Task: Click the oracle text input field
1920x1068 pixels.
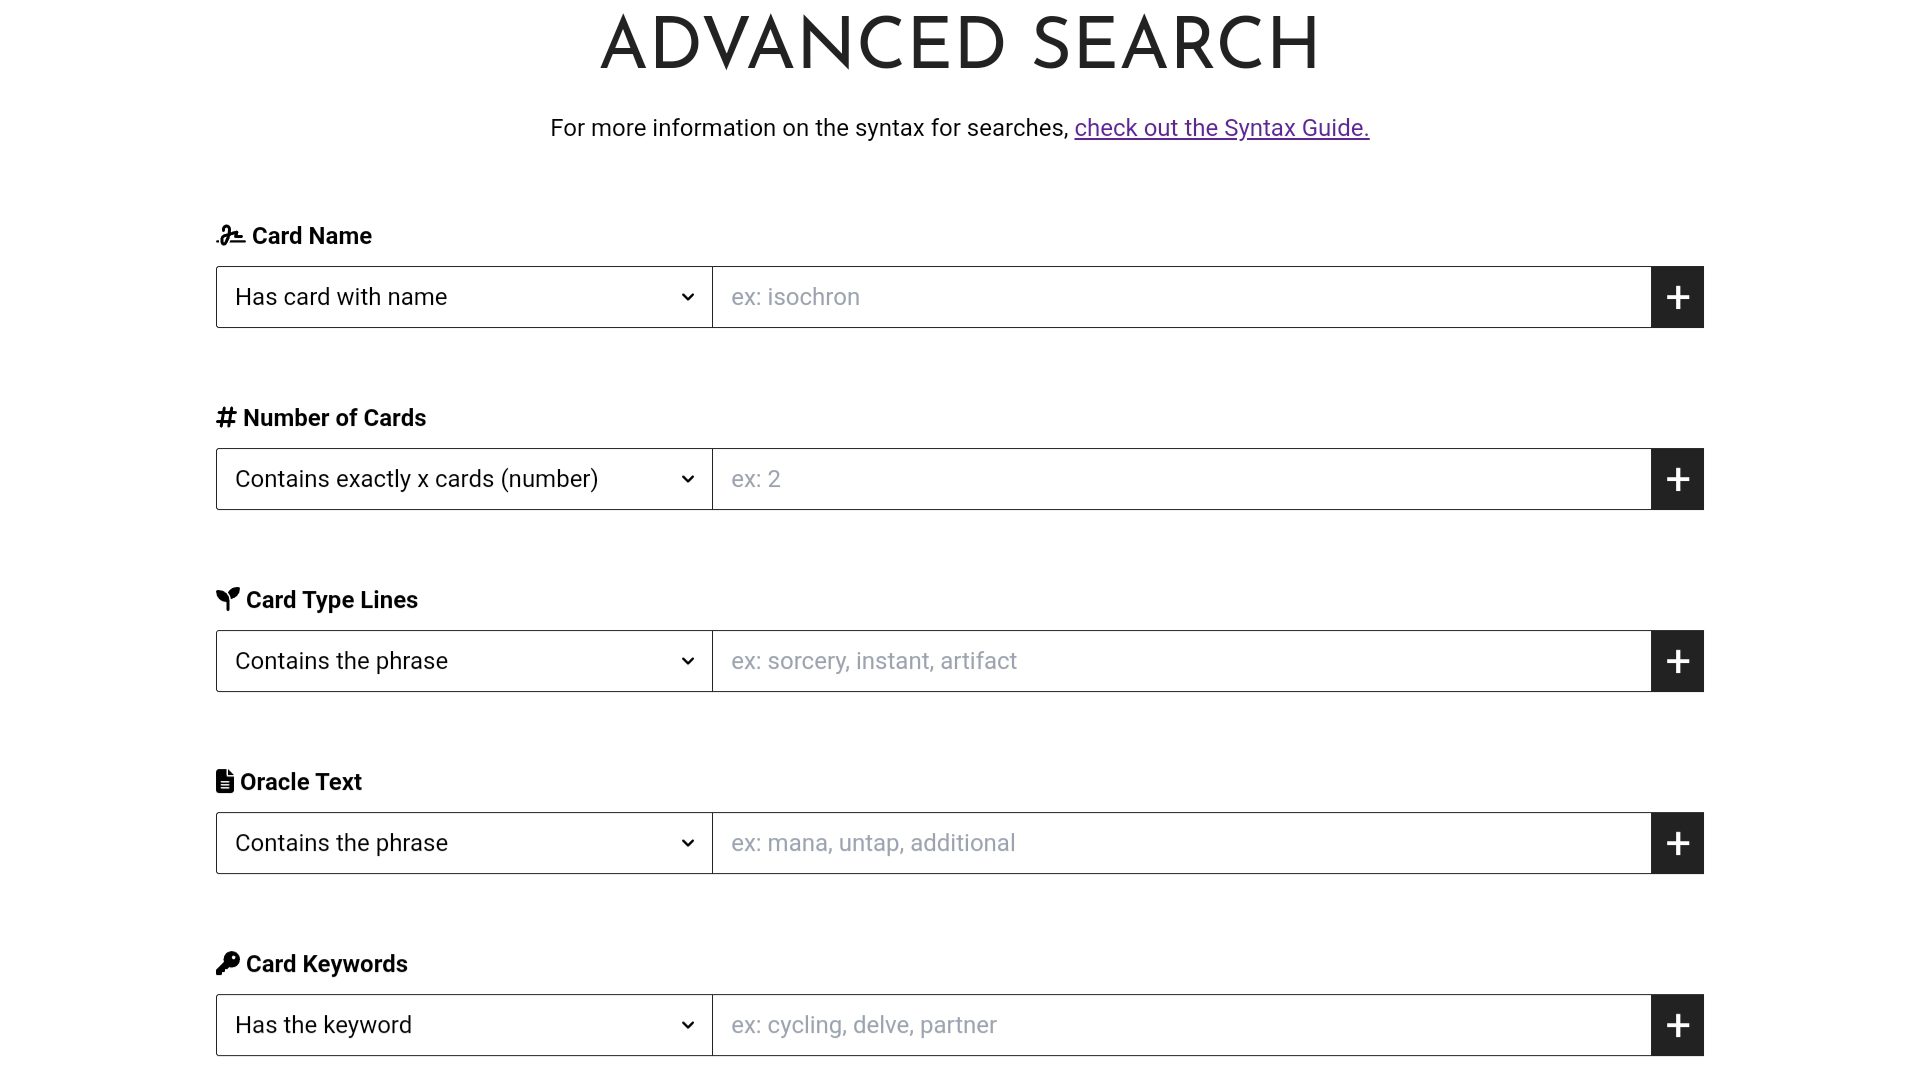Action: pos(1181,843)
